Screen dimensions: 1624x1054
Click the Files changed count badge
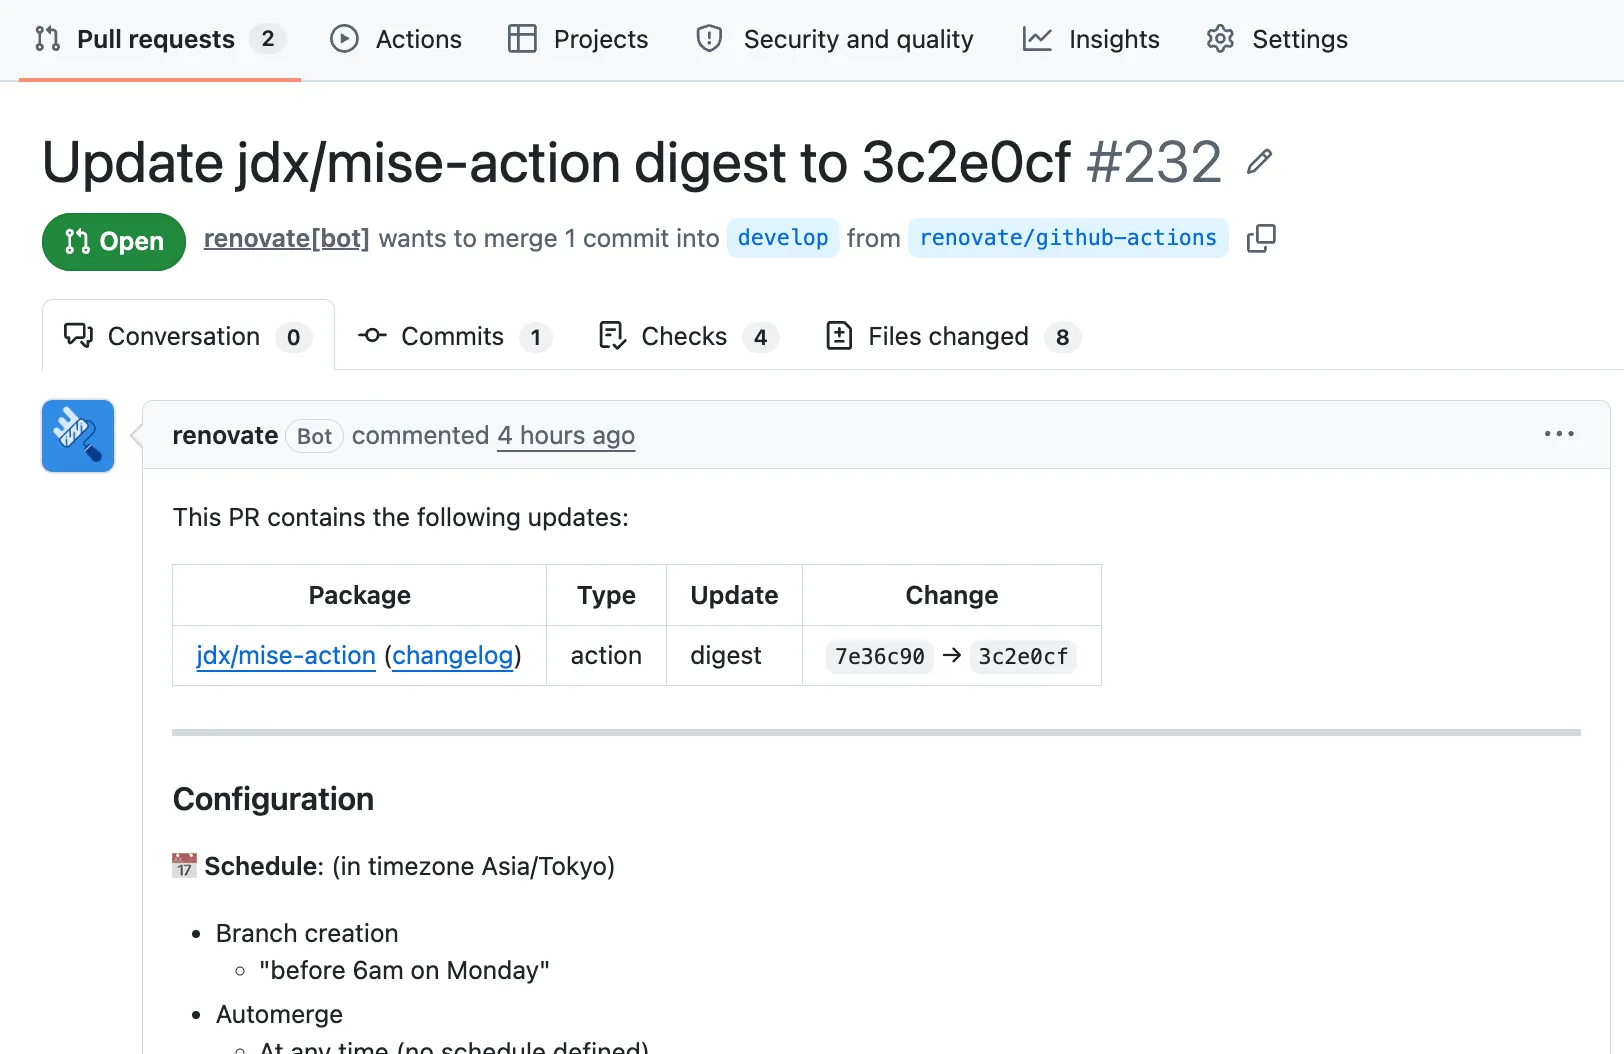point(1063,337)
